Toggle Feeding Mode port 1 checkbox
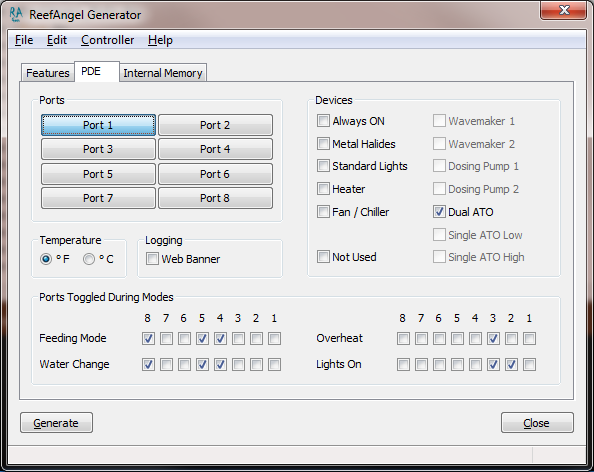The image size is (594, 472). tap(274, 338)
